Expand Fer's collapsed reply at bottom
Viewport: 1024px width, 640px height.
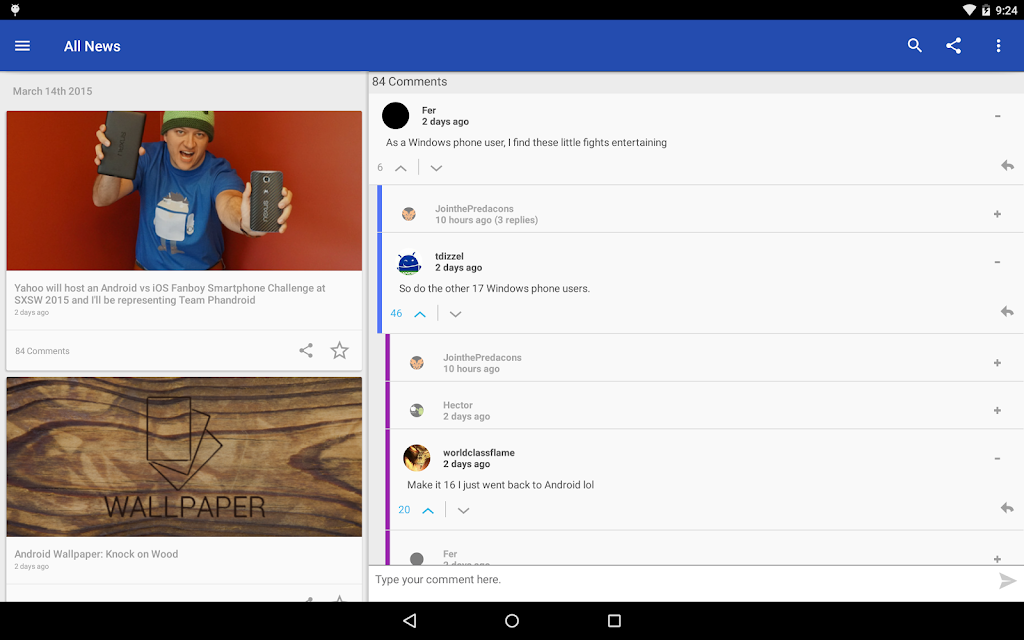tap(997, 559)
